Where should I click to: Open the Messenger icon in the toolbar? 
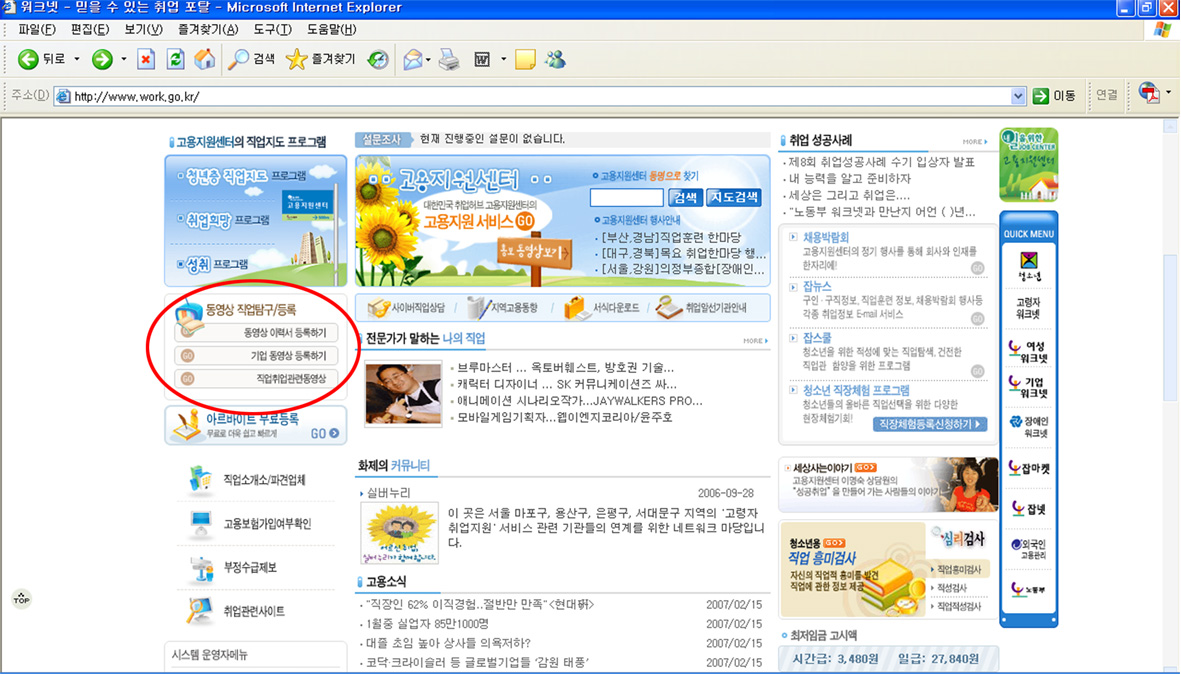(555, 60)
